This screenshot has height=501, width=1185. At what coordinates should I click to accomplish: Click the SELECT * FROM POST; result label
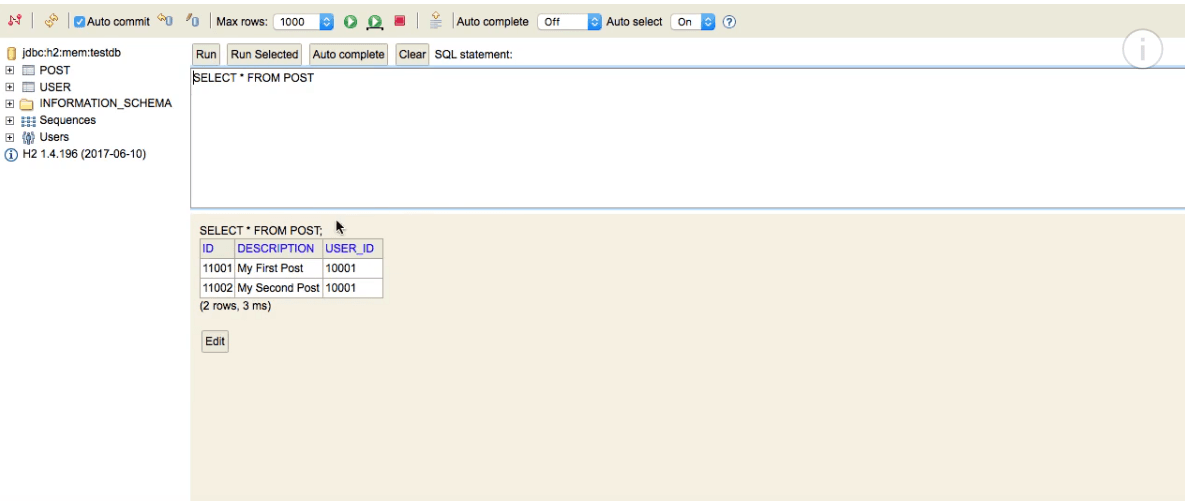pyautogui.click(x=261, y=230)
